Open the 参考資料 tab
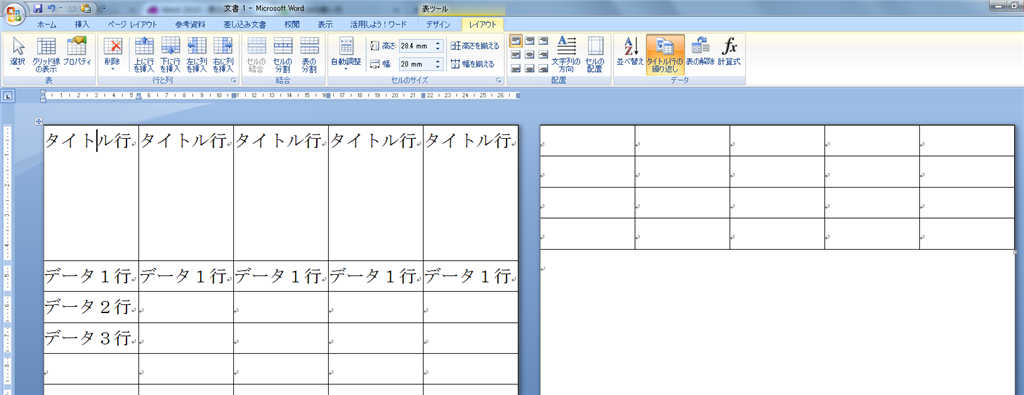Image resolution: width=1024 pixels, height=395 pixels. pyautogui.click(x=190, y=25)
